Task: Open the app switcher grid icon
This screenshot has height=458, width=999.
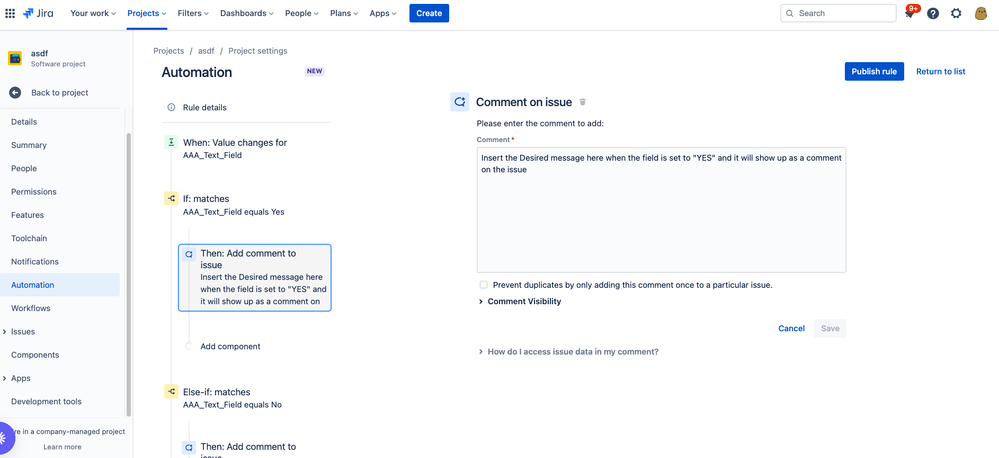Action: click(10, 13)
